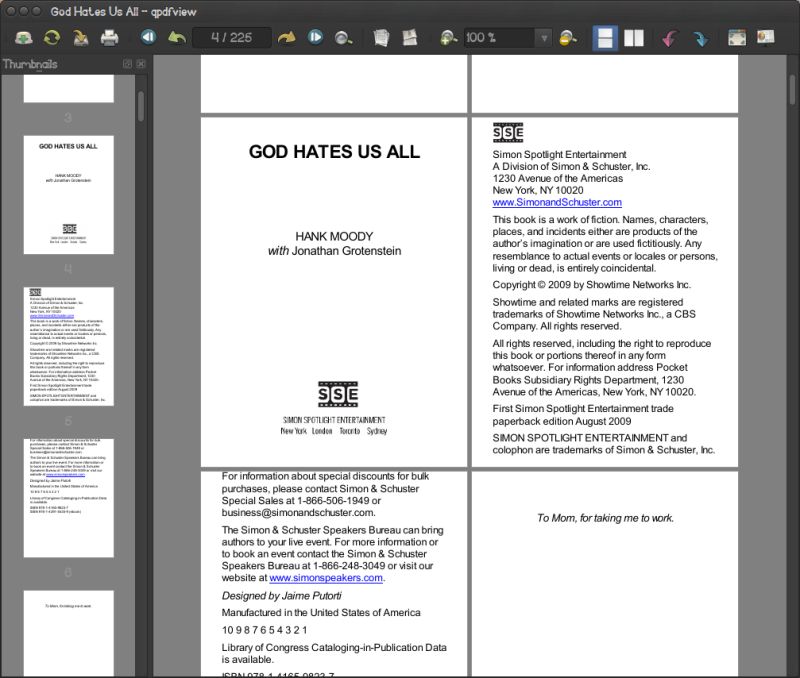Open the zoom percentage dropdown

click(545, 38)
